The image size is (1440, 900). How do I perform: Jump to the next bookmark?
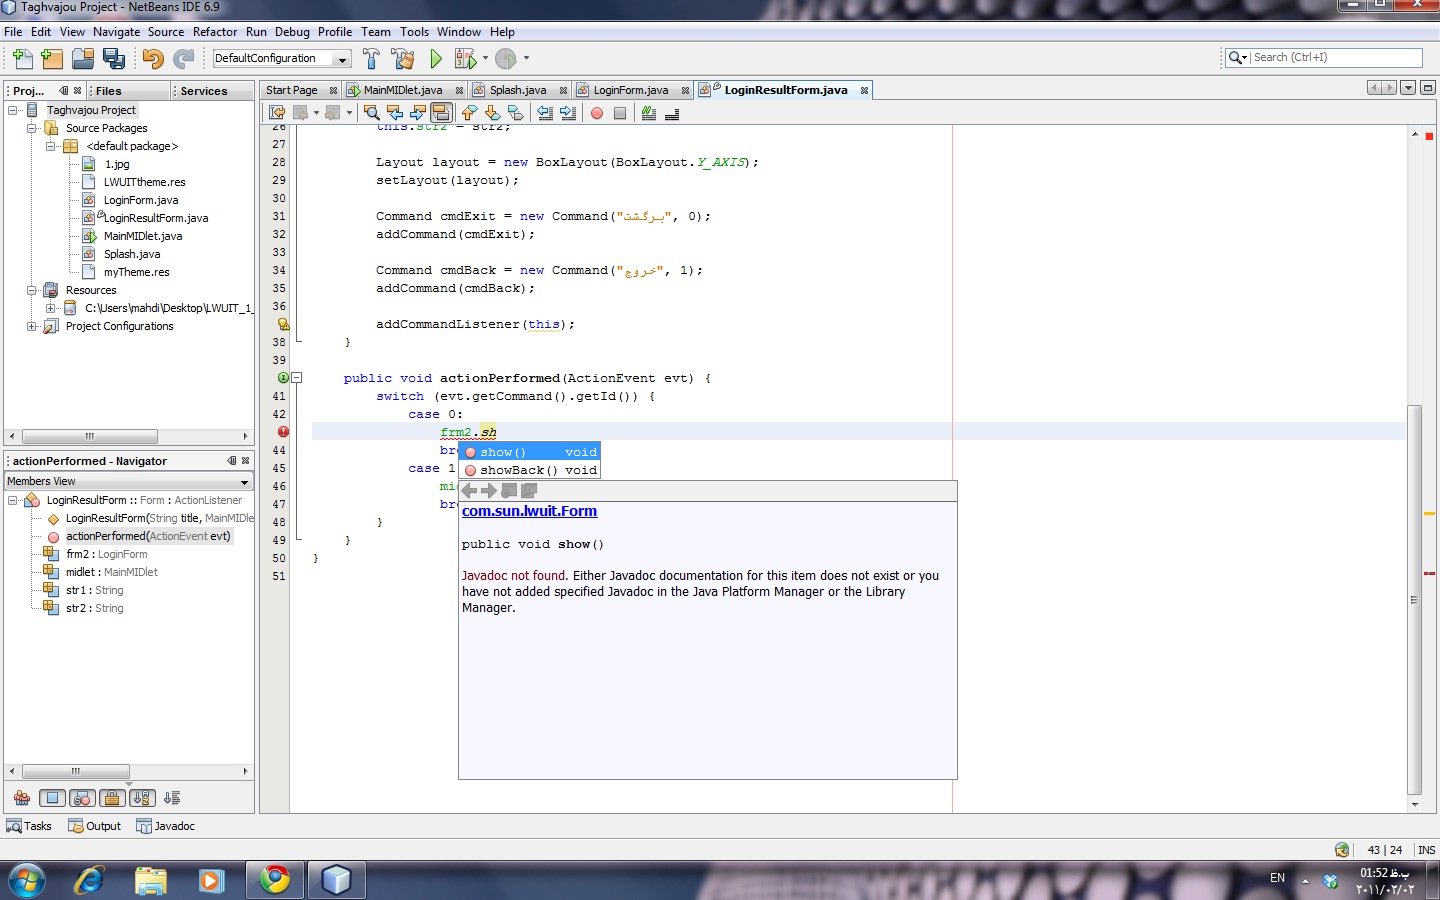[492, 113]
